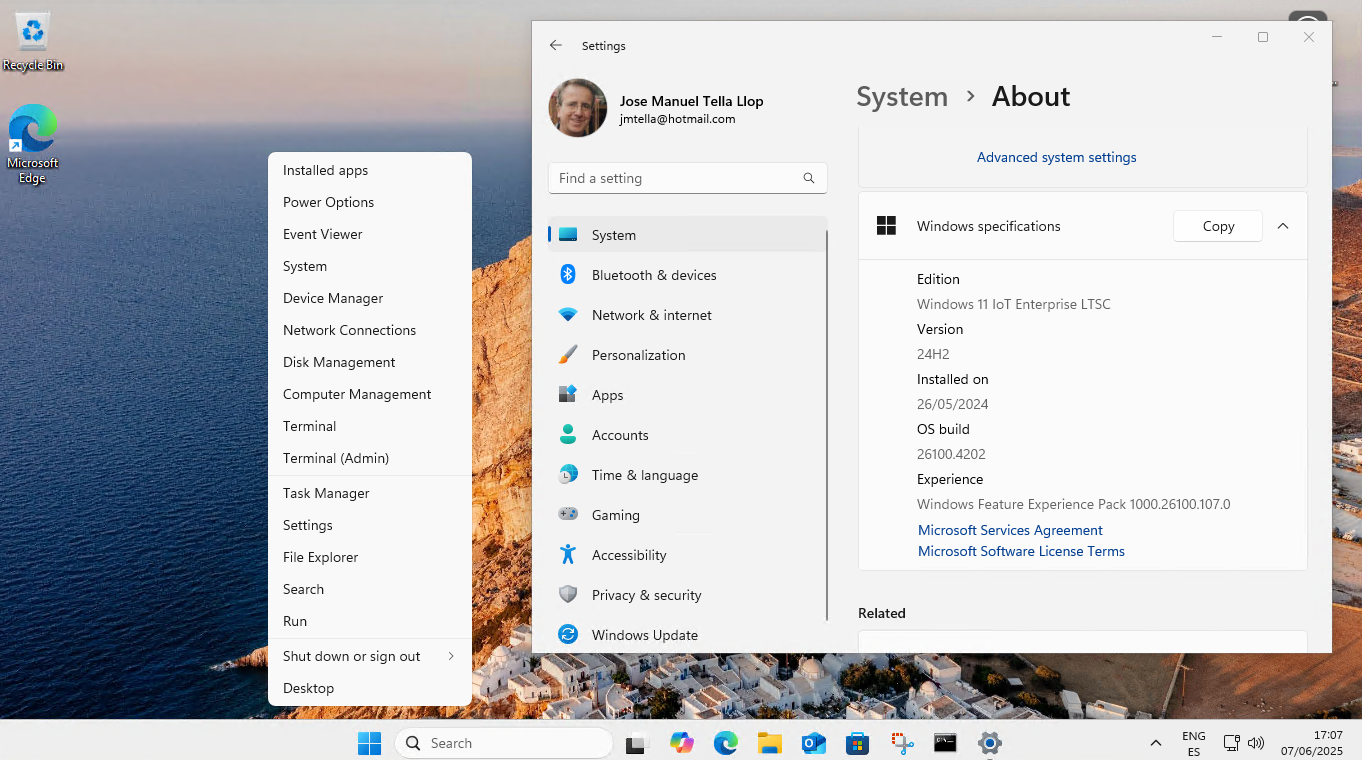Screen dimensions: 1362x760
Task: Click the back arrow in Settings
Action: click(x=556, y=46)
